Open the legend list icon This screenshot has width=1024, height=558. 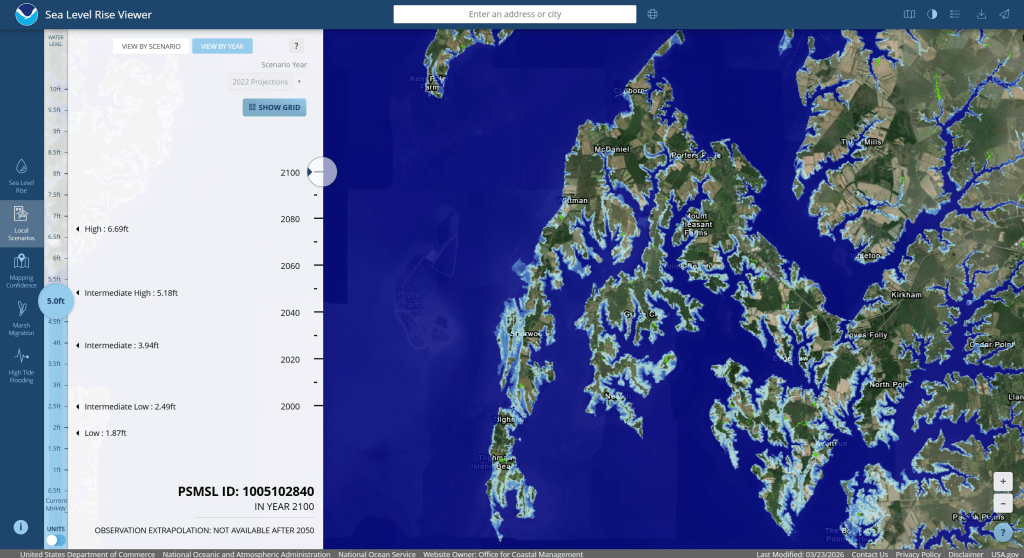956,14
